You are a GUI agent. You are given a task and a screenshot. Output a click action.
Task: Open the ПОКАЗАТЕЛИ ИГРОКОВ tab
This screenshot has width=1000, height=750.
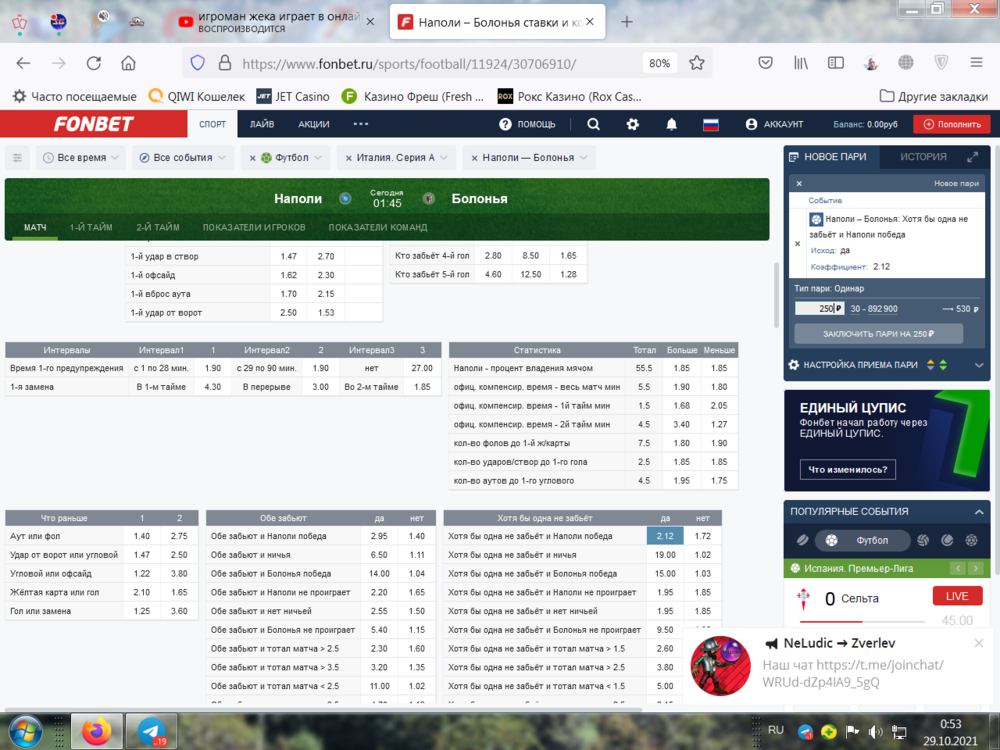254,227
